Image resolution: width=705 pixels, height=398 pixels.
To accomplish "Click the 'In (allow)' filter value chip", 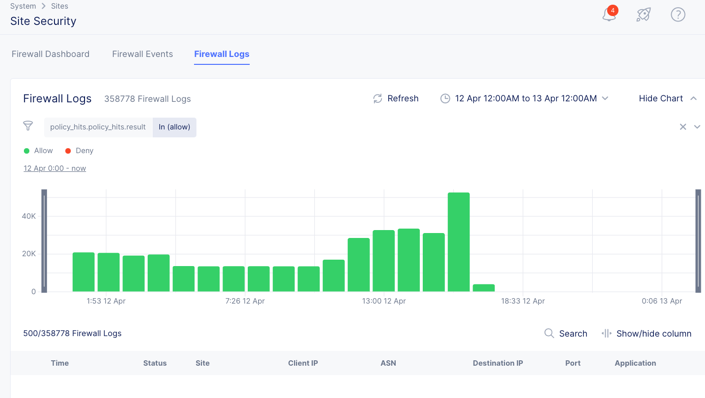I will tap(174, 127).
